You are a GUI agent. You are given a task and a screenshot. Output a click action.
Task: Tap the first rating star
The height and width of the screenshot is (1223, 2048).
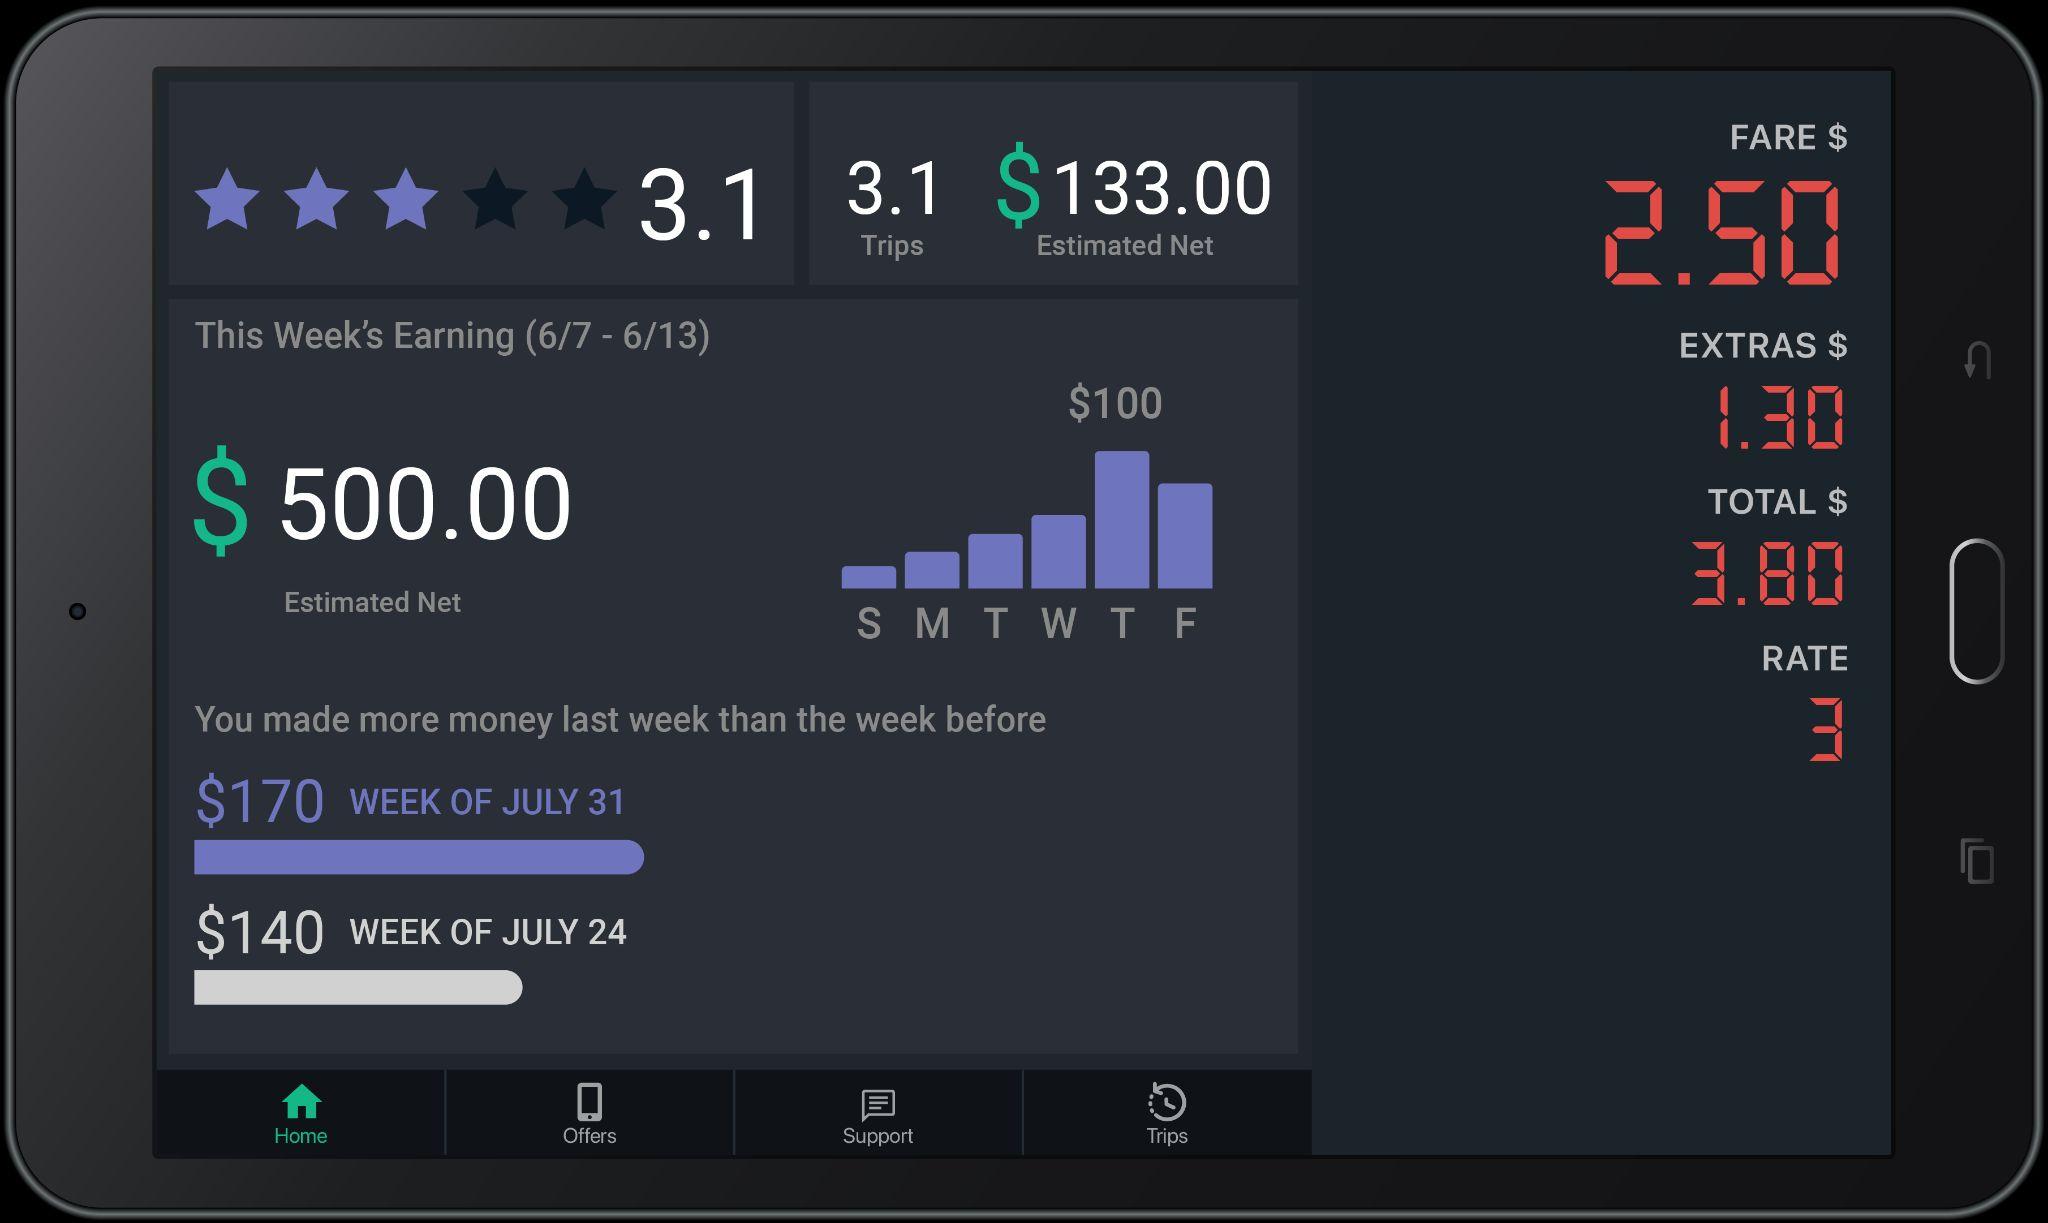click(227, 199)
